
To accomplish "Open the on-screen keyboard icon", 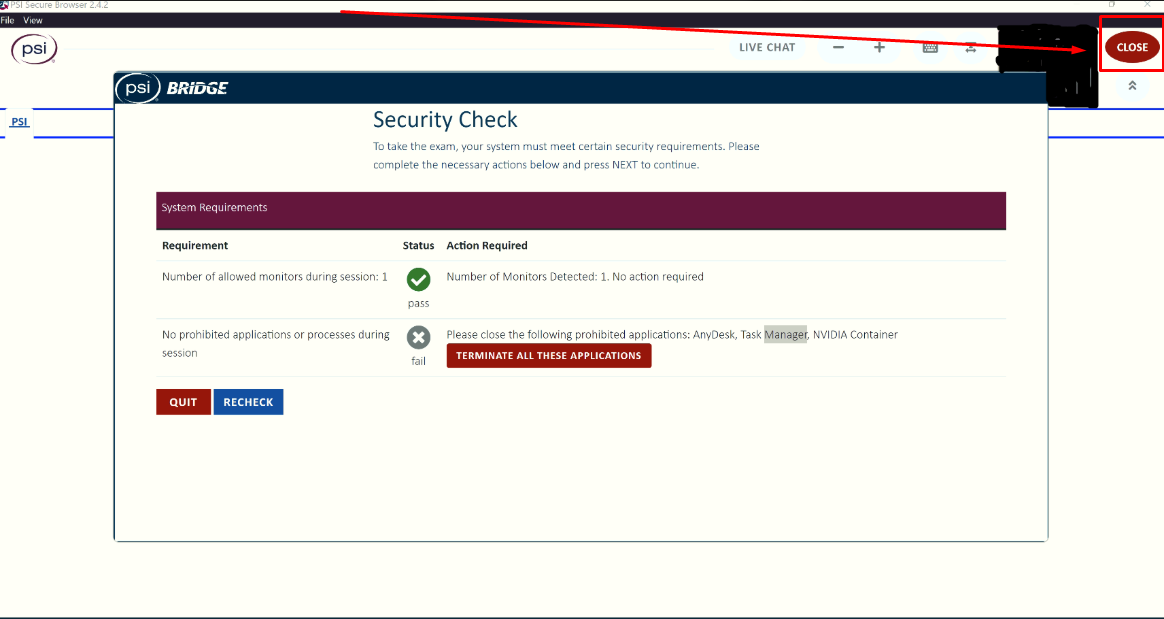I will tap(930, 48).
